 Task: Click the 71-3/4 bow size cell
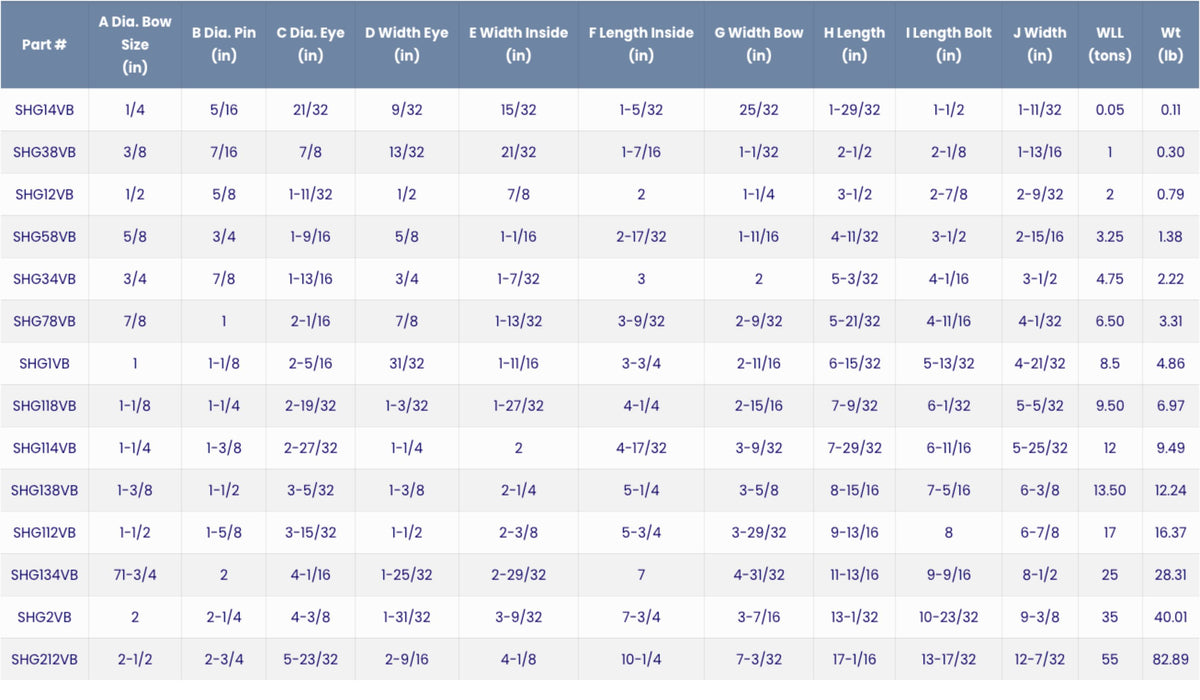pos(134,575)
